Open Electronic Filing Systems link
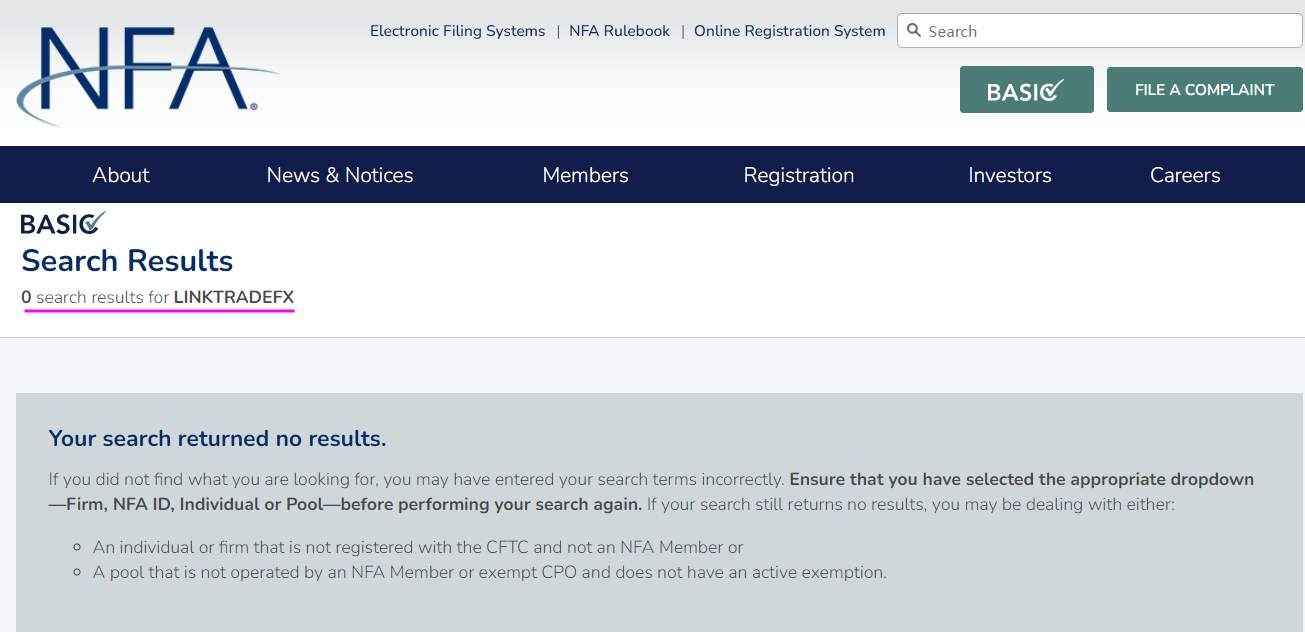This screenshot has height=632, width=1305. [457, 31]
